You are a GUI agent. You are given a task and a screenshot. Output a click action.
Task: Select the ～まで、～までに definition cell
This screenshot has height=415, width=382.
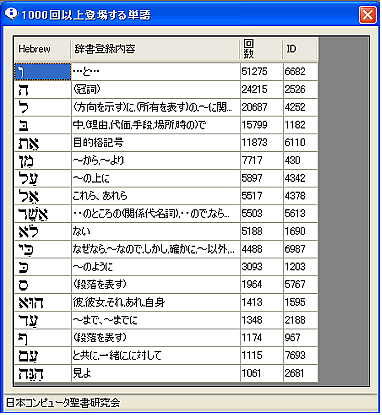pos(156,320)
